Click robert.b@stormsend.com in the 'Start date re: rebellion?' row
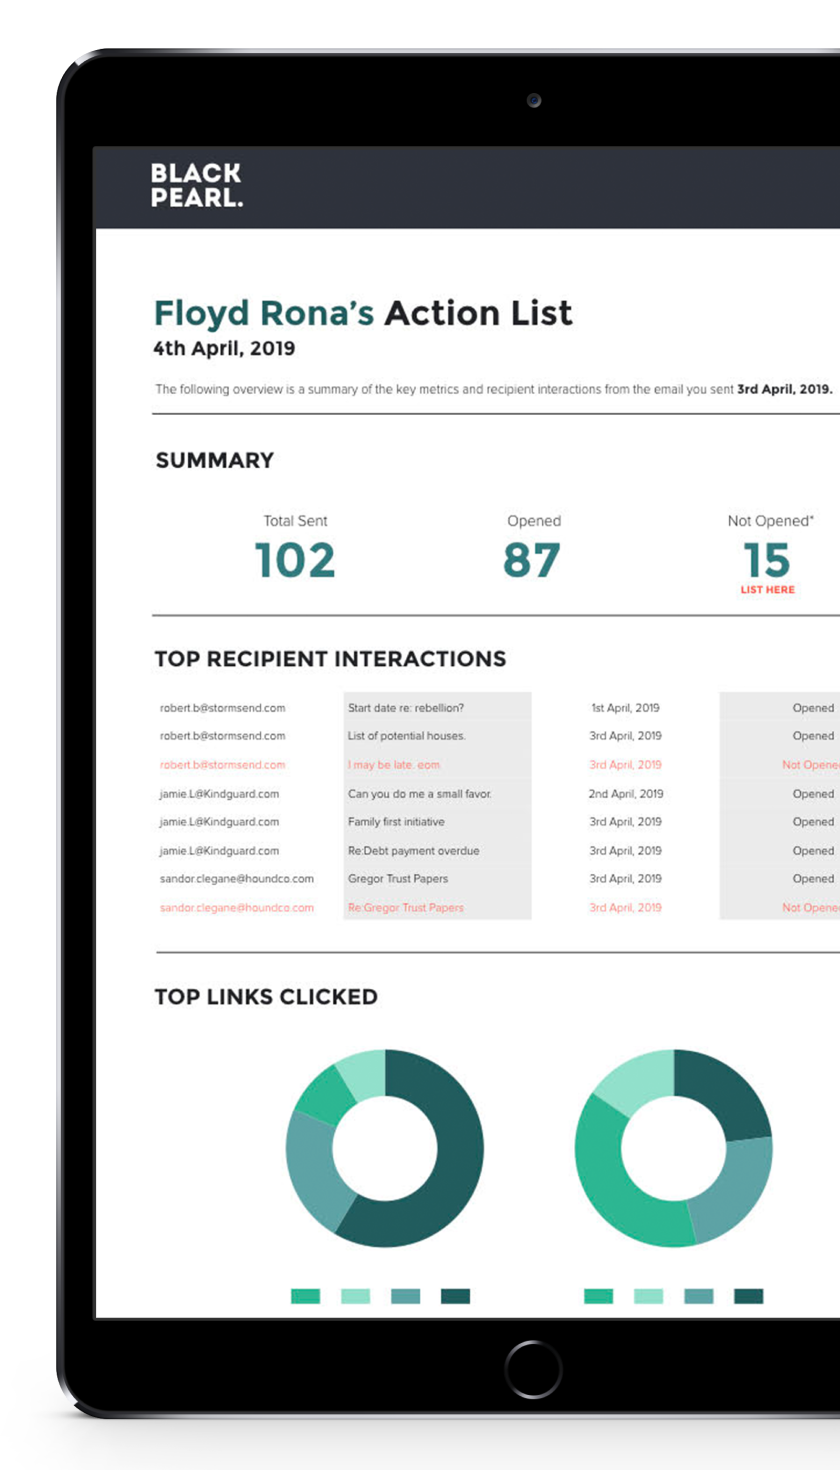The height and width of the screenshot is (1470, 840). click(223, 708)
